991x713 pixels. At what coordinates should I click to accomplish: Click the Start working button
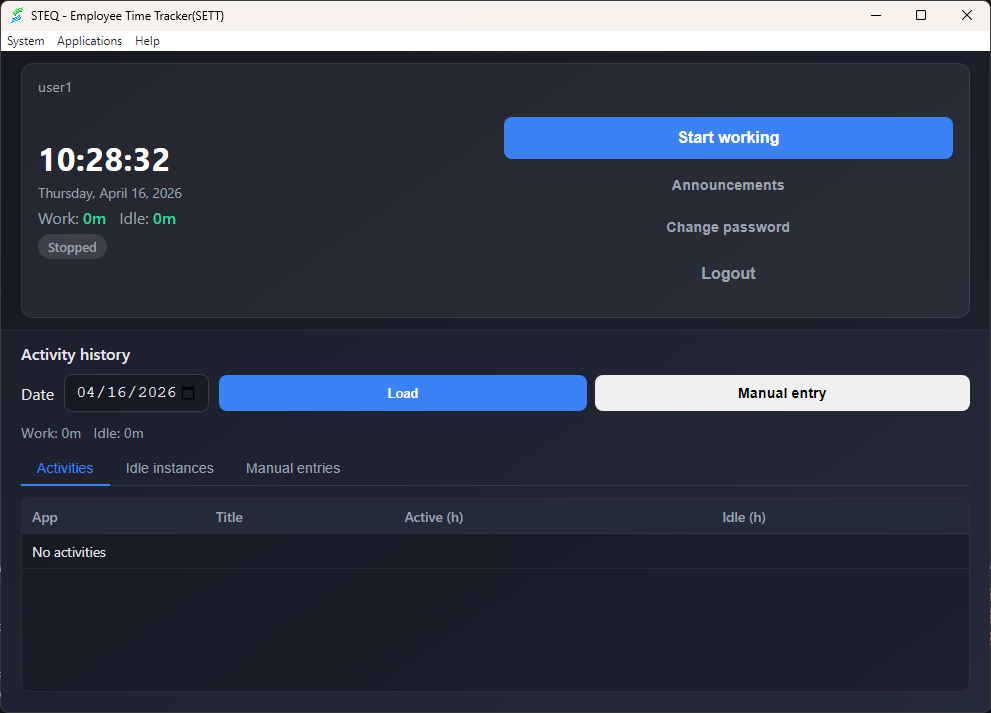point(728,138)
